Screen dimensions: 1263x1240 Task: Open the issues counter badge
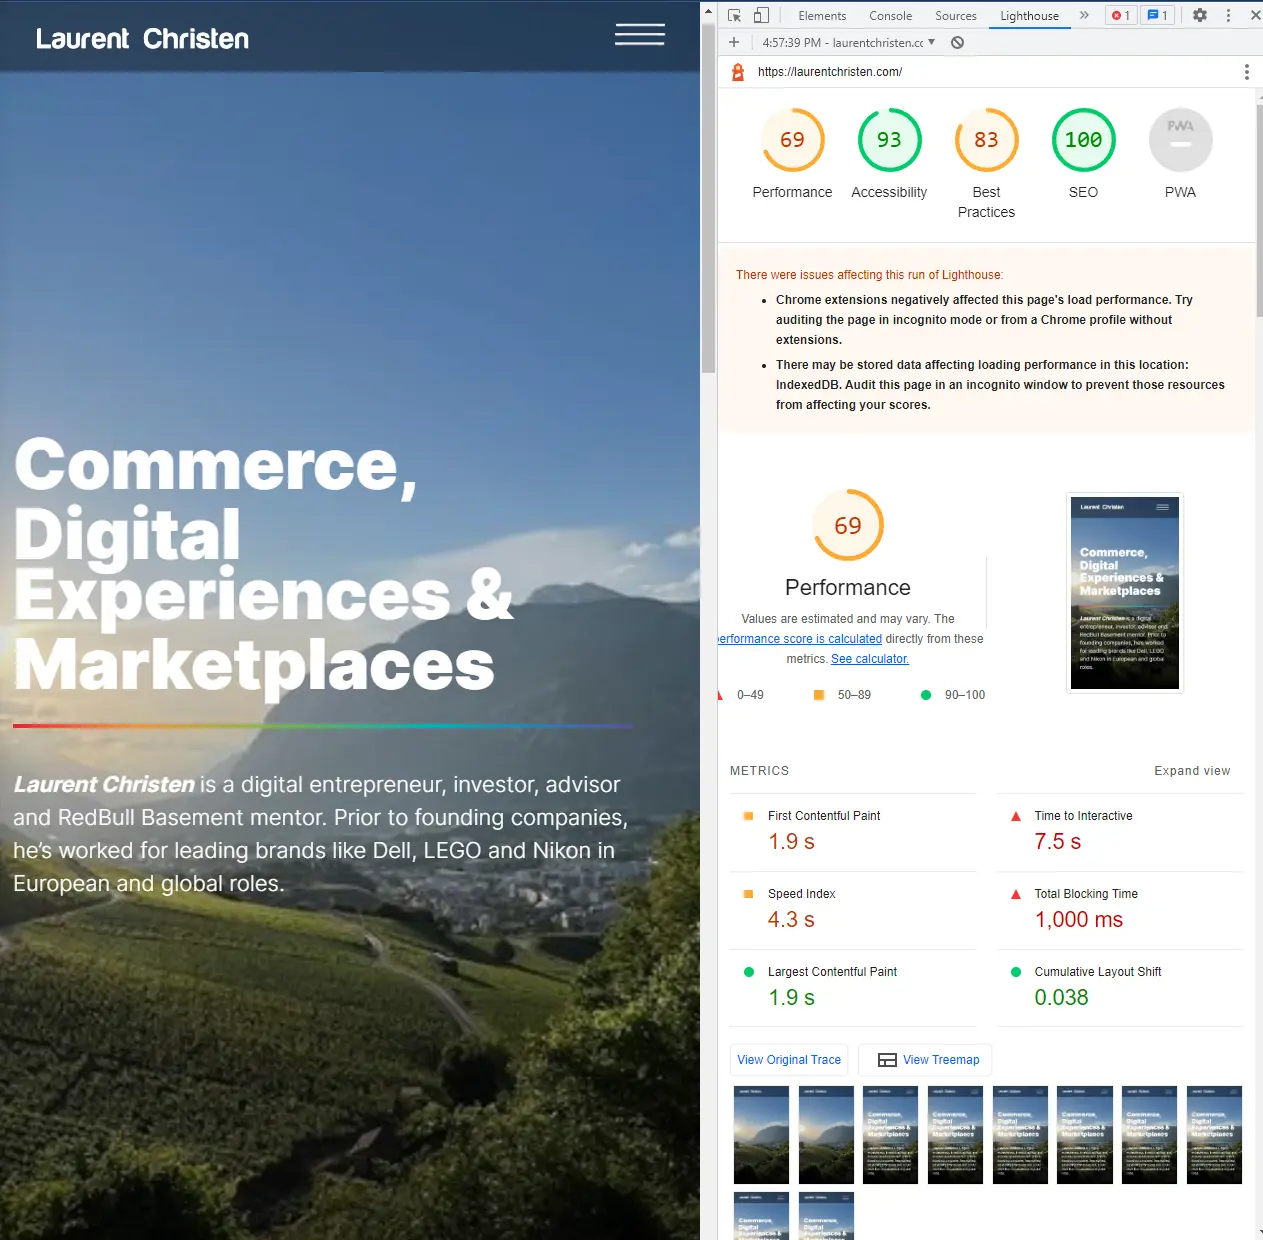coord(1157,15)
